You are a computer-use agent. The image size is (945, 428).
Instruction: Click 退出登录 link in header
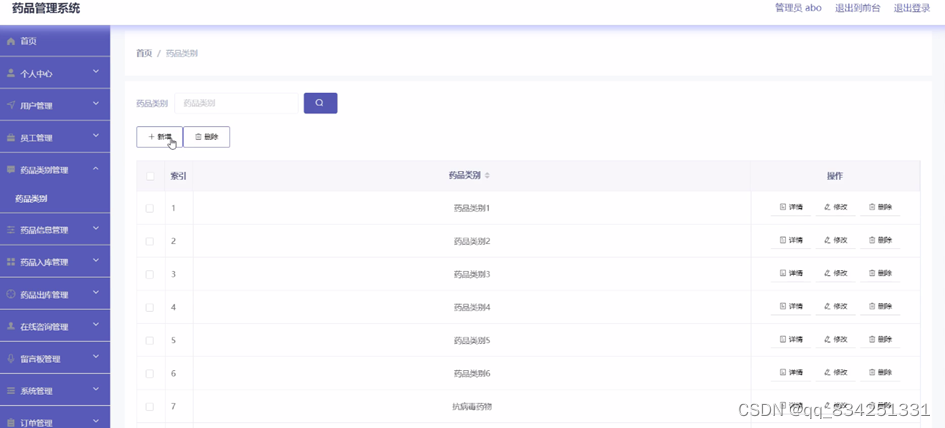click(x=912, y=8)
